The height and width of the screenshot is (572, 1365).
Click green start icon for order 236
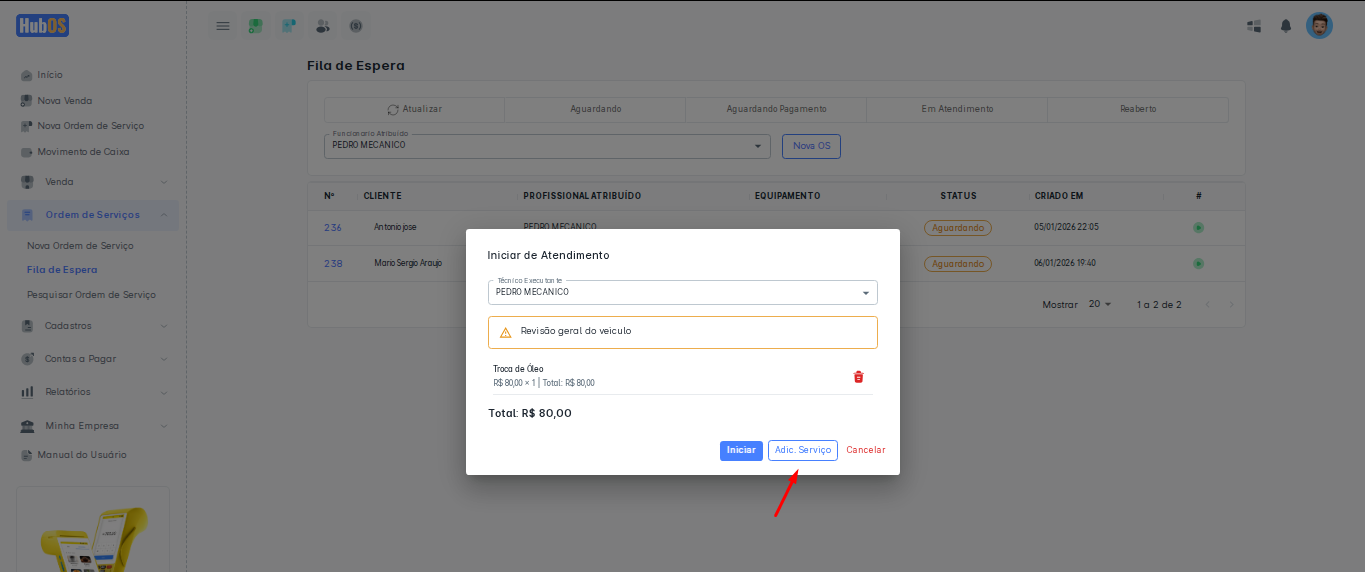pyautogui.click(x=1198, y=228)
